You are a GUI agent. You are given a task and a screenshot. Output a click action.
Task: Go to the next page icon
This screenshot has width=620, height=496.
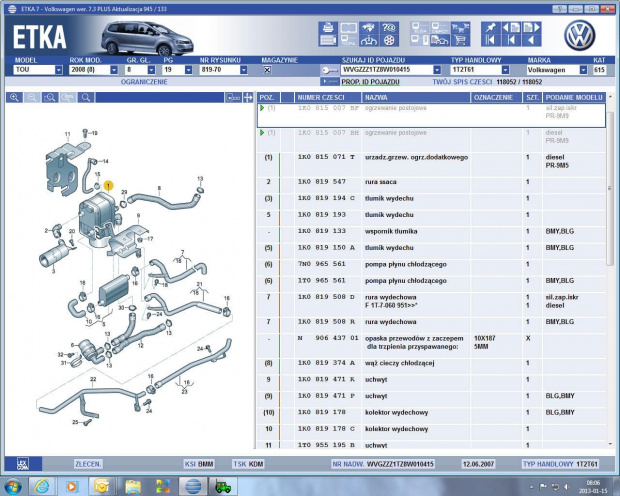531,27
